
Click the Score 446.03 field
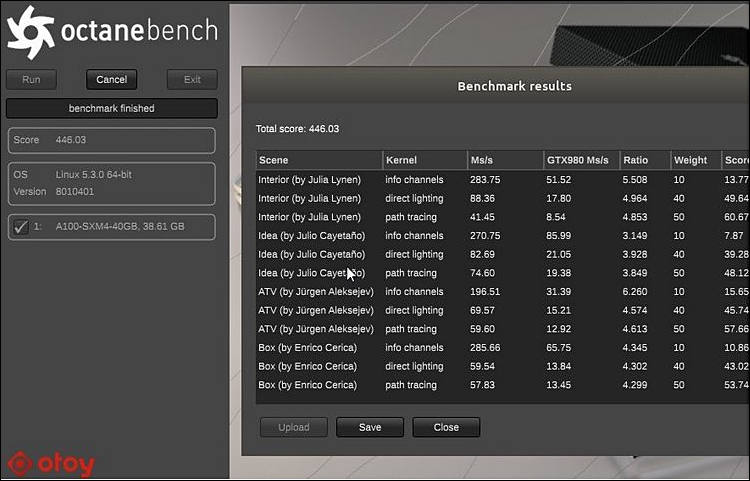click(x=111, y=140)
